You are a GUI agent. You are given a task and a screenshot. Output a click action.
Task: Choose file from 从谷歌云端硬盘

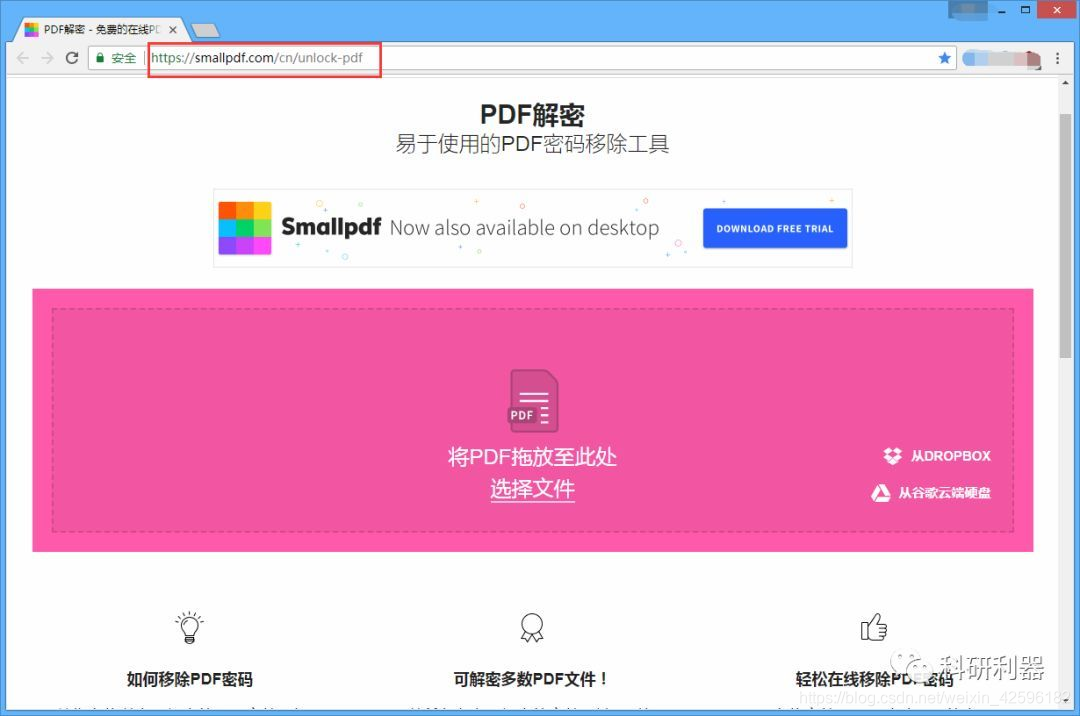[x=931, y=493]
